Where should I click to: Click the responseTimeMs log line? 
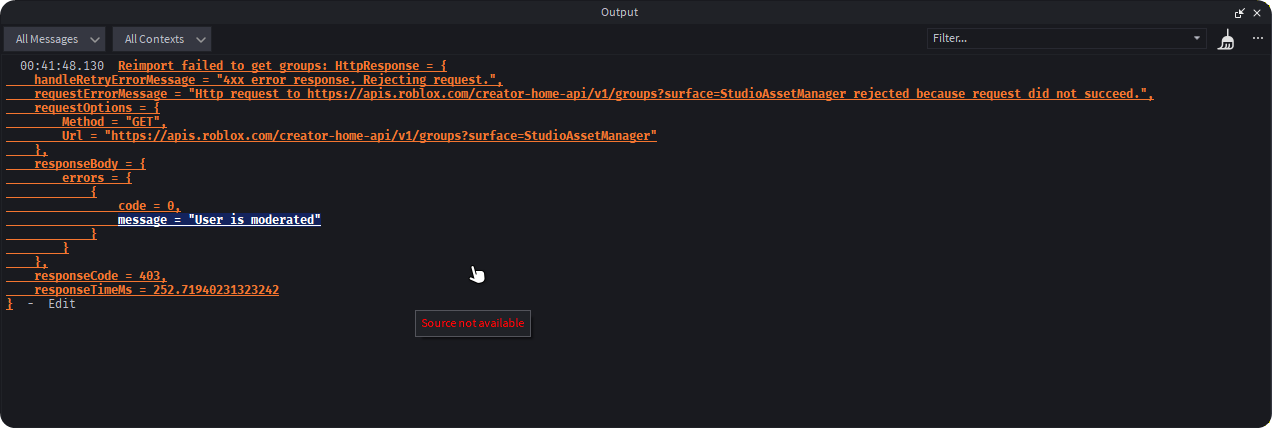click(x=156, y=289)
